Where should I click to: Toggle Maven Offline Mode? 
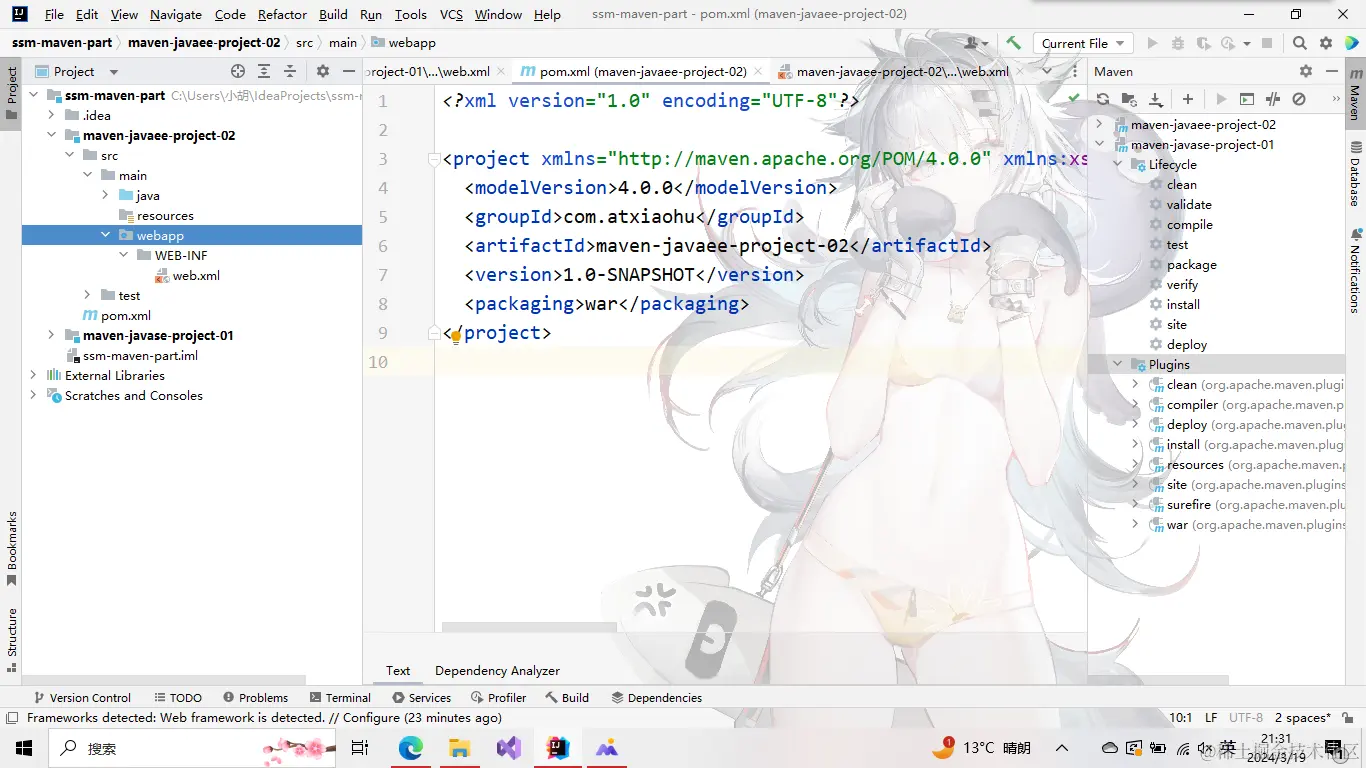coord(1272,99)
